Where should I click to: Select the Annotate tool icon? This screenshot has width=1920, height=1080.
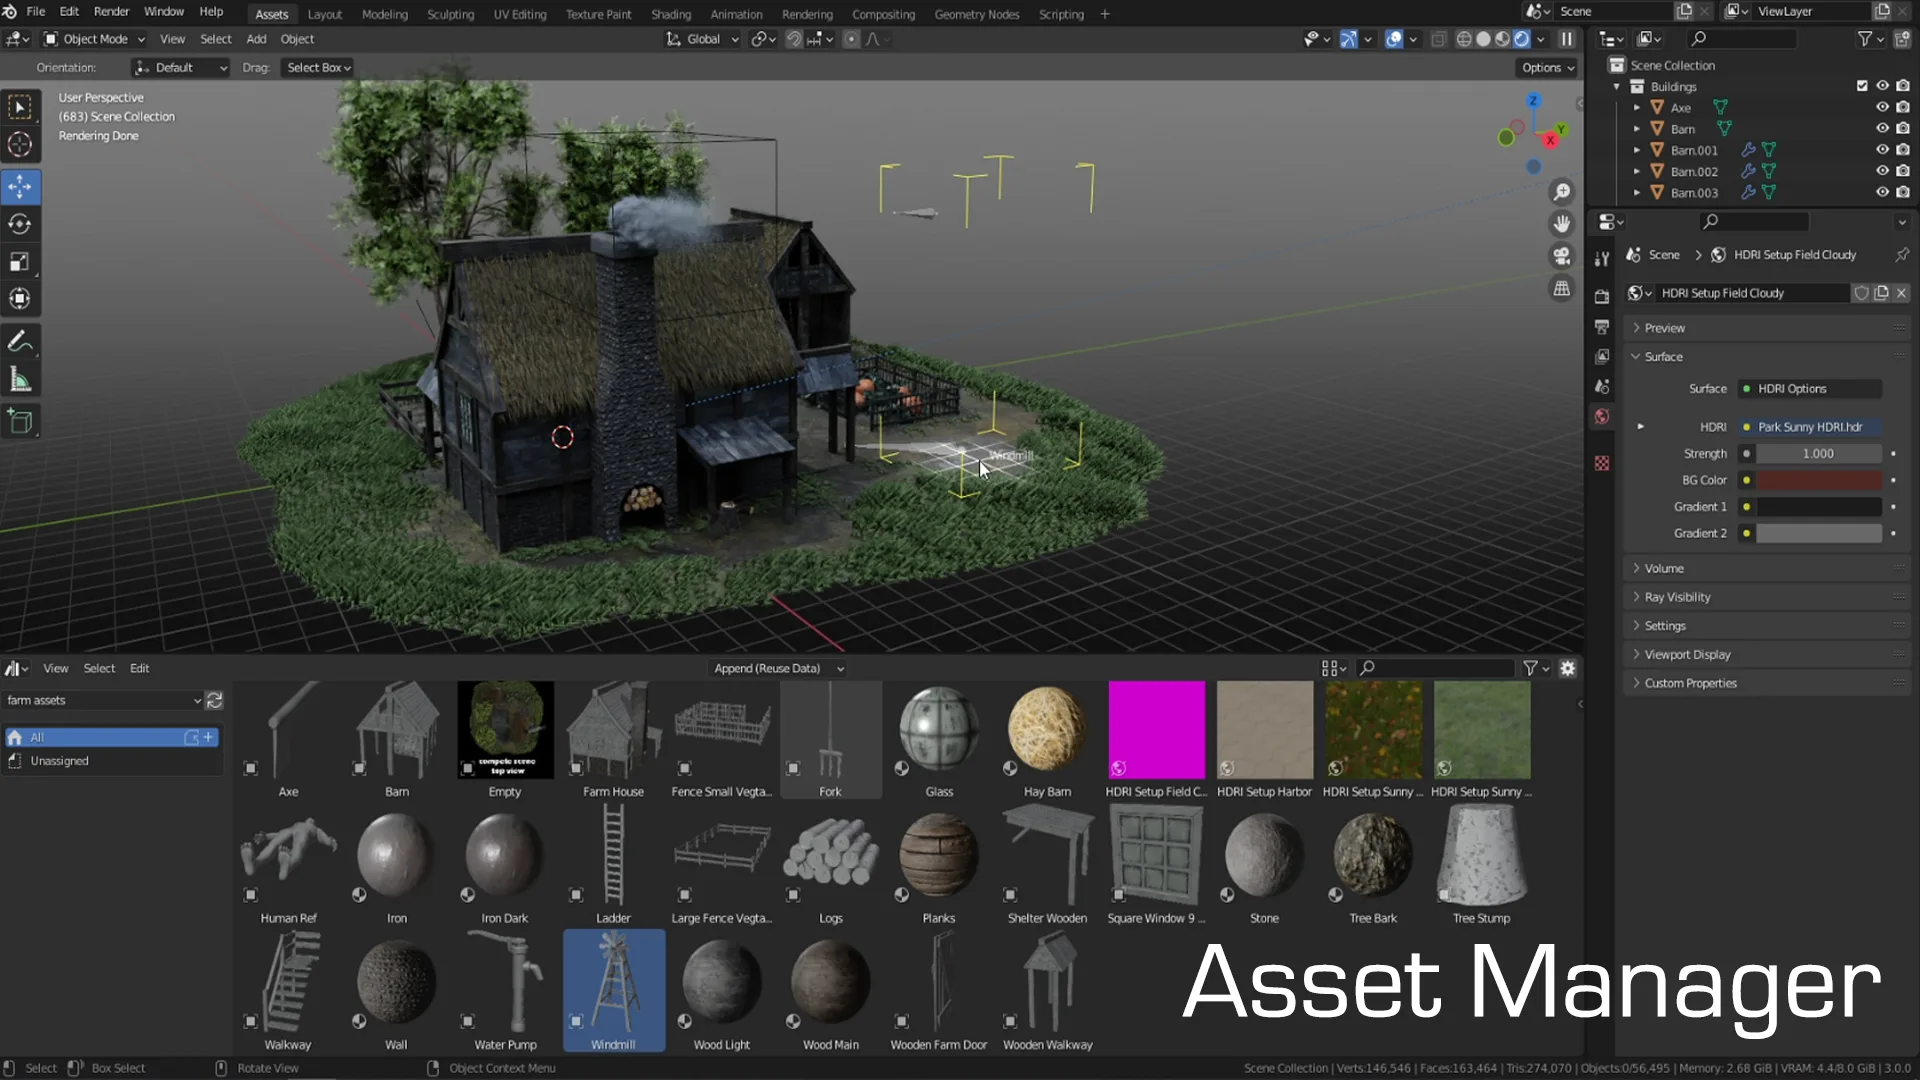point(20,343)
